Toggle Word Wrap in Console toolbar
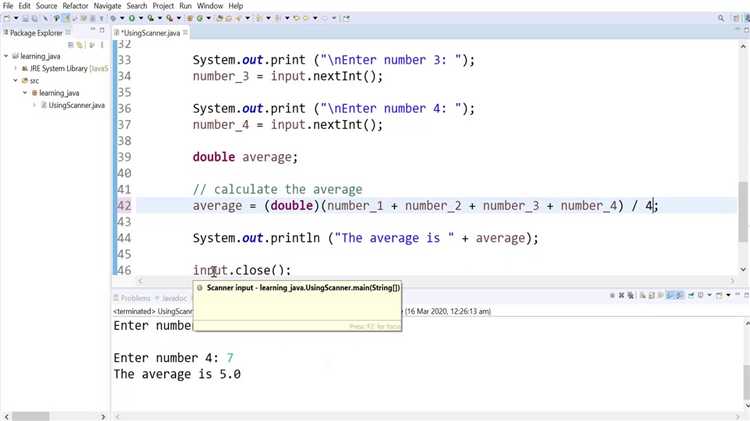The height and width of the screenshot is (421, 750). click(x=660, y=295)
